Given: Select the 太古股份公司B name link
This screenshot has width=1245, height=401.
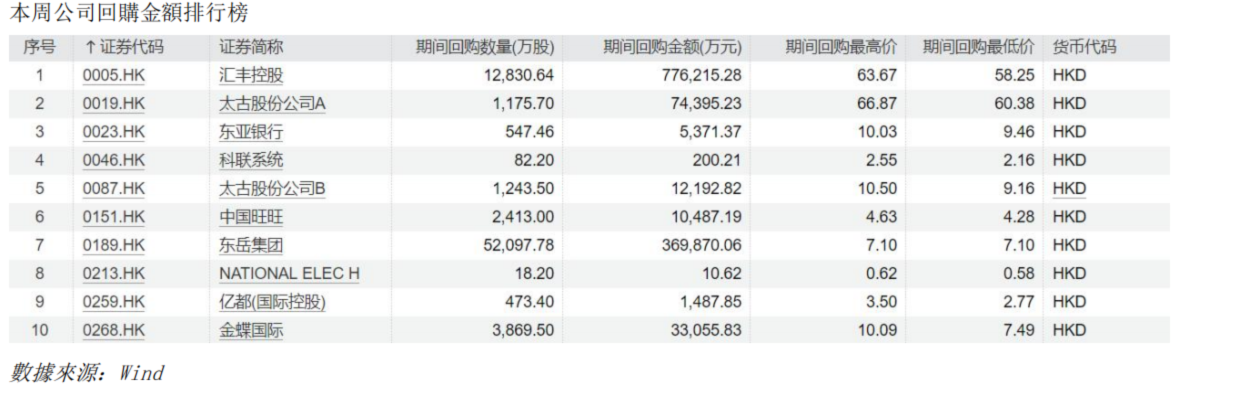Looking at the screenshot, I should tap(273, 188).
